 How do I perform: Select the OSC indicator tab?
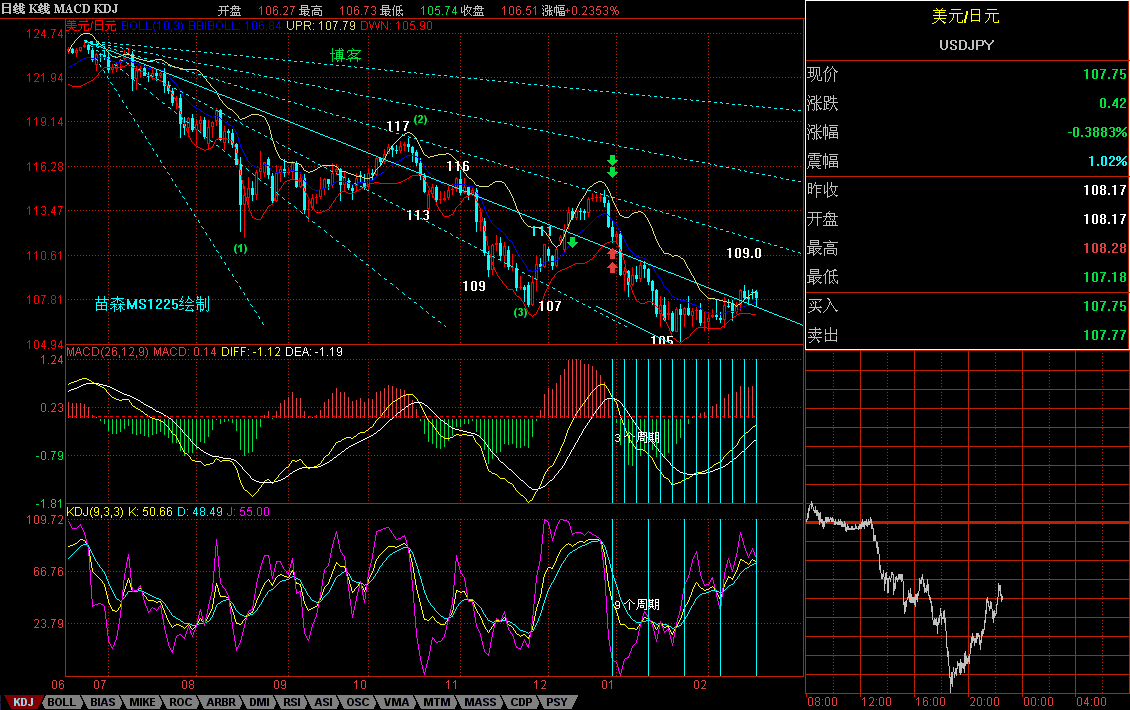tap(357, 702)
